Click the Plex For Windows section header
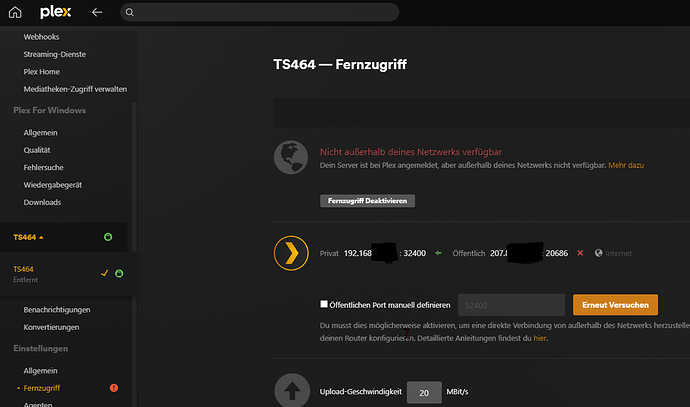The height and width of the screenshot is (407, 690). point(50,110)
